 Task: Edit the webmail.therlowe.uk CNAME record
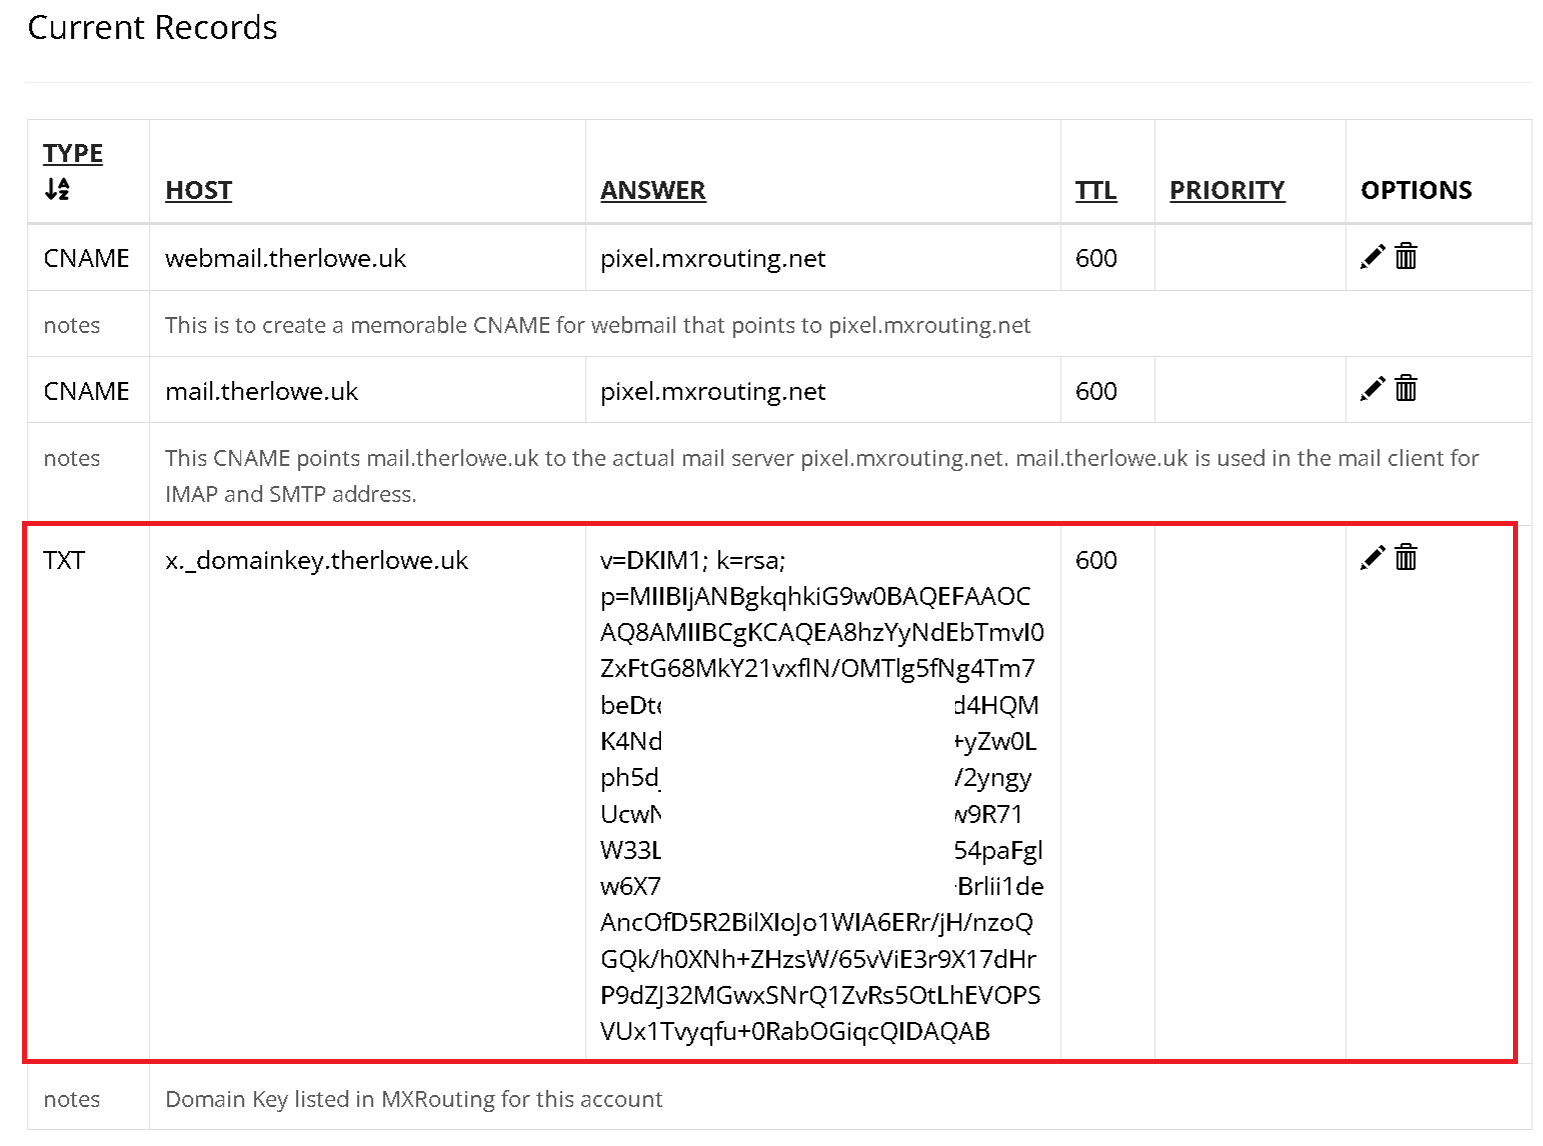point(1372,257)
